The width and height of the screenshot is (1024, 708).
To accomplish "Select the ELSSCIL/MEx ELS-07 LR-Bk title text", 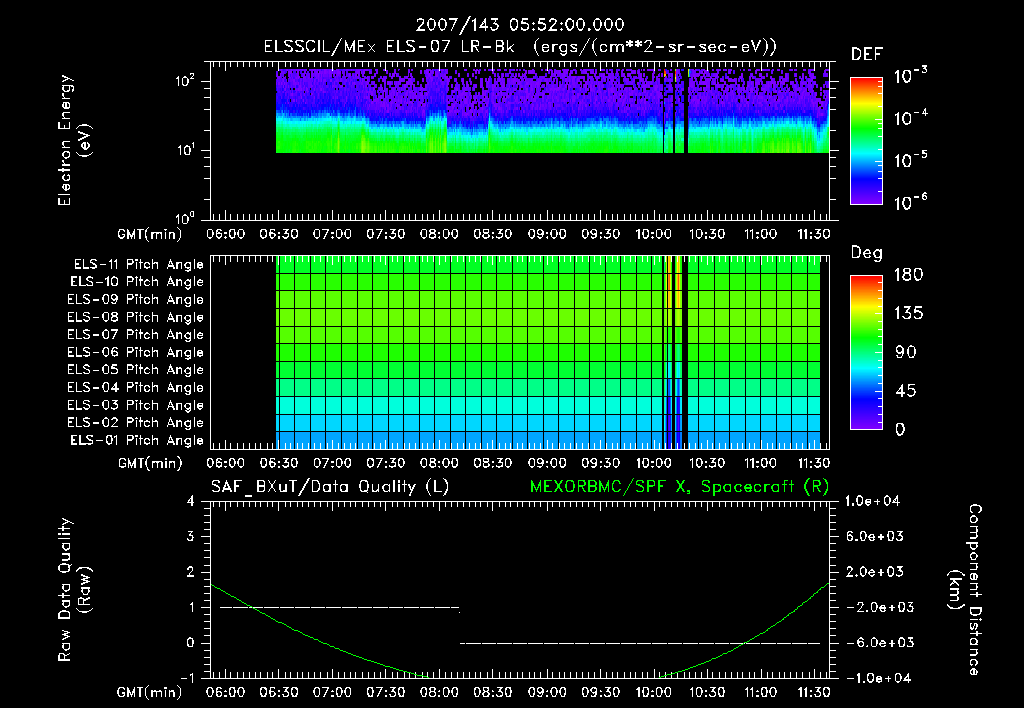I will click(x=389, y=47).
